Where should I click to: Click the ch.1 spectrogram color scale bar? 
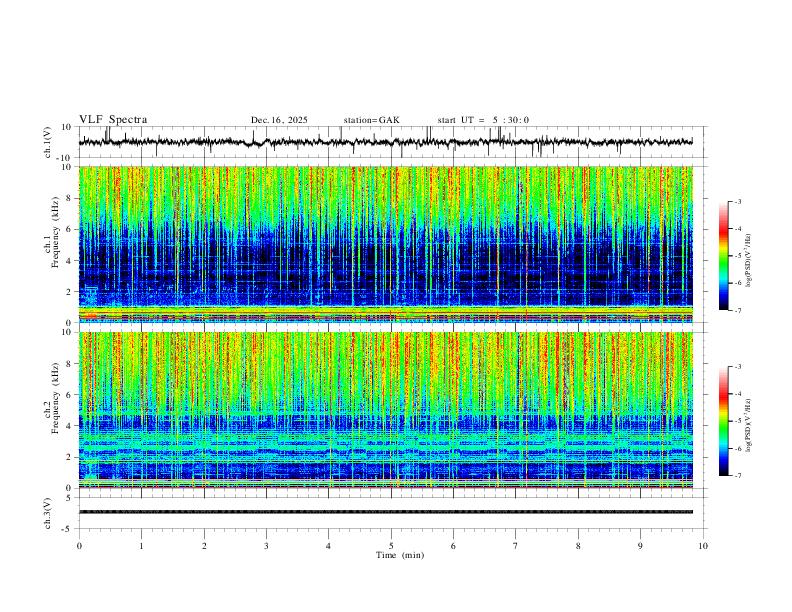724,256
